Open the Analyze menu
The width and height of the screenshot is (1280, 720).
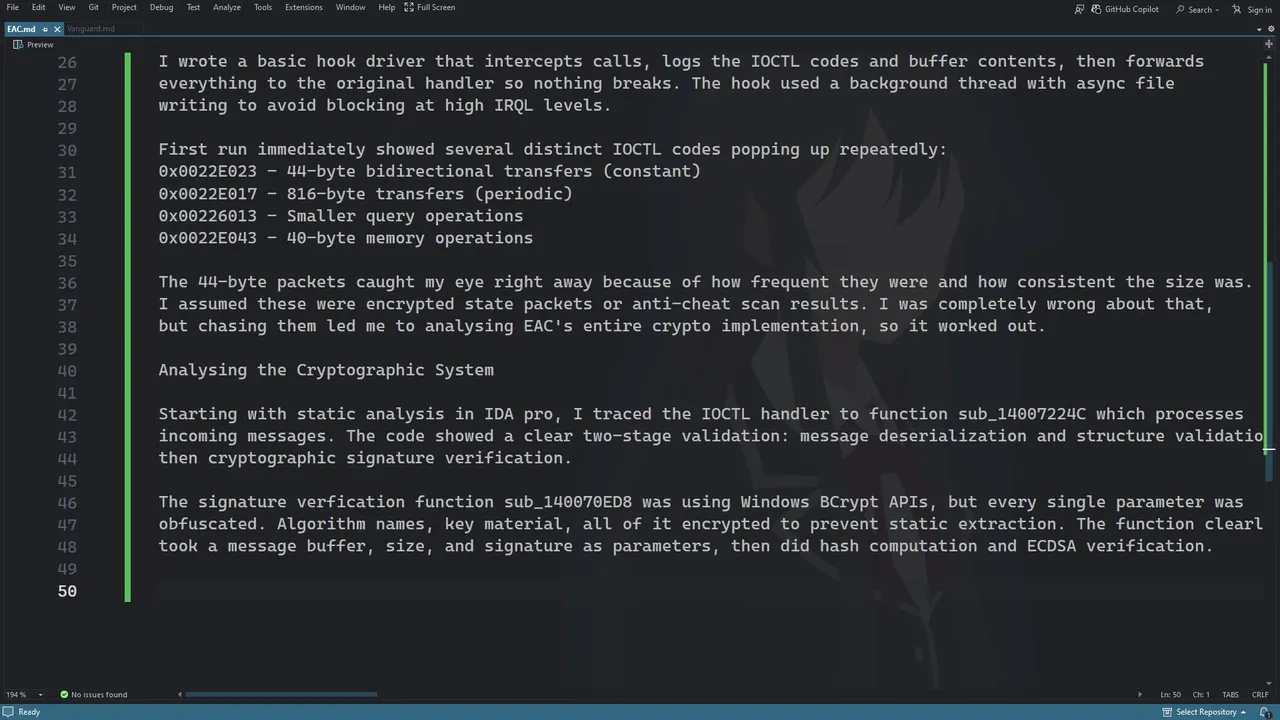[x=227, y=7]
